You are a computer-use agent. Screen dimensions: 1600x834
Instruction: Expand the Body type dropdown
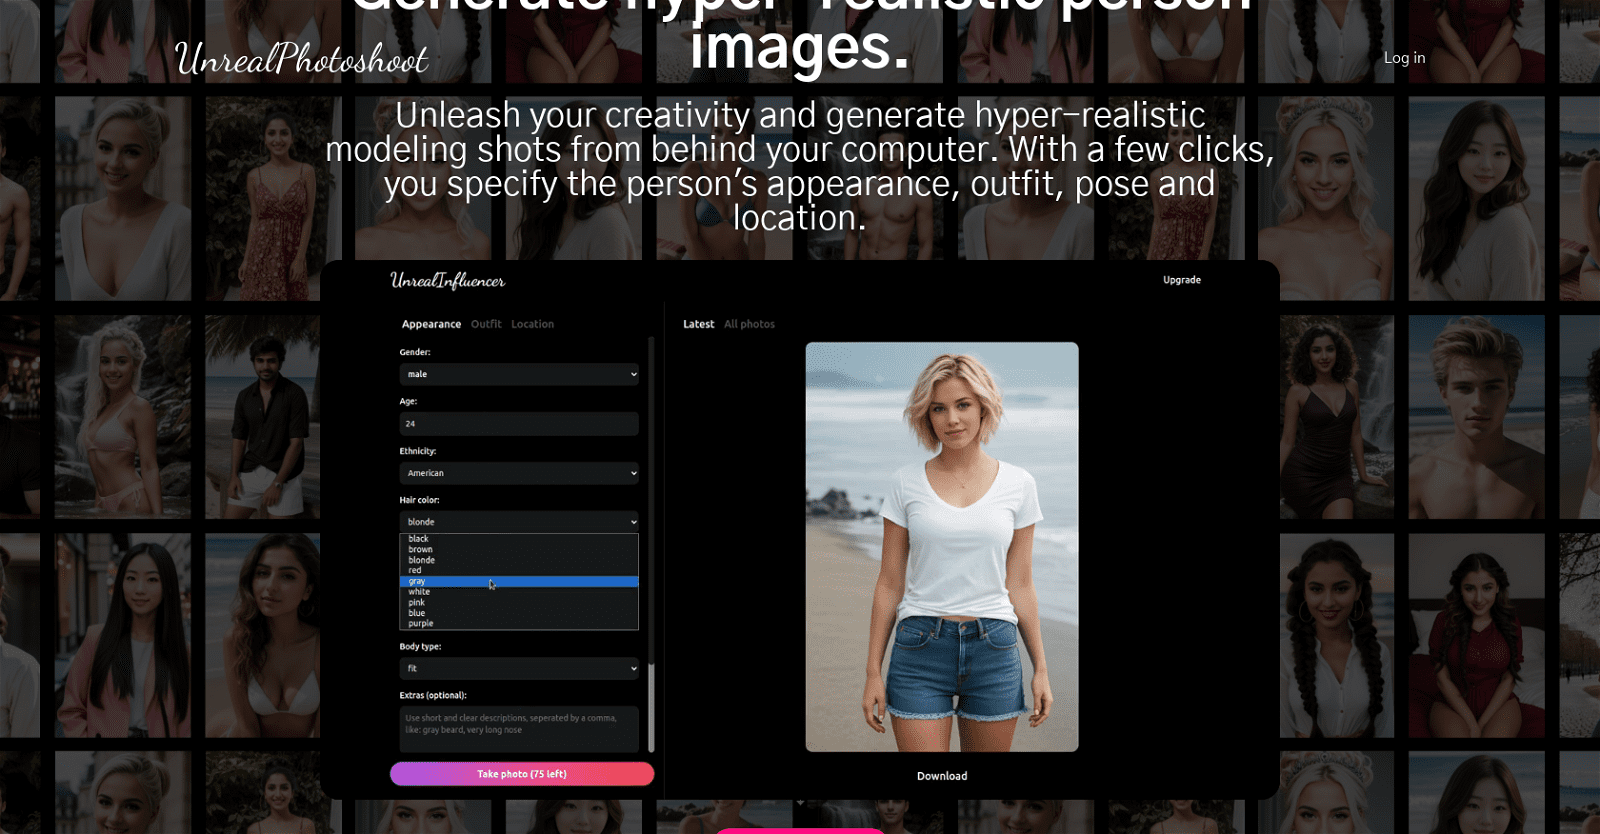point(518,668)
